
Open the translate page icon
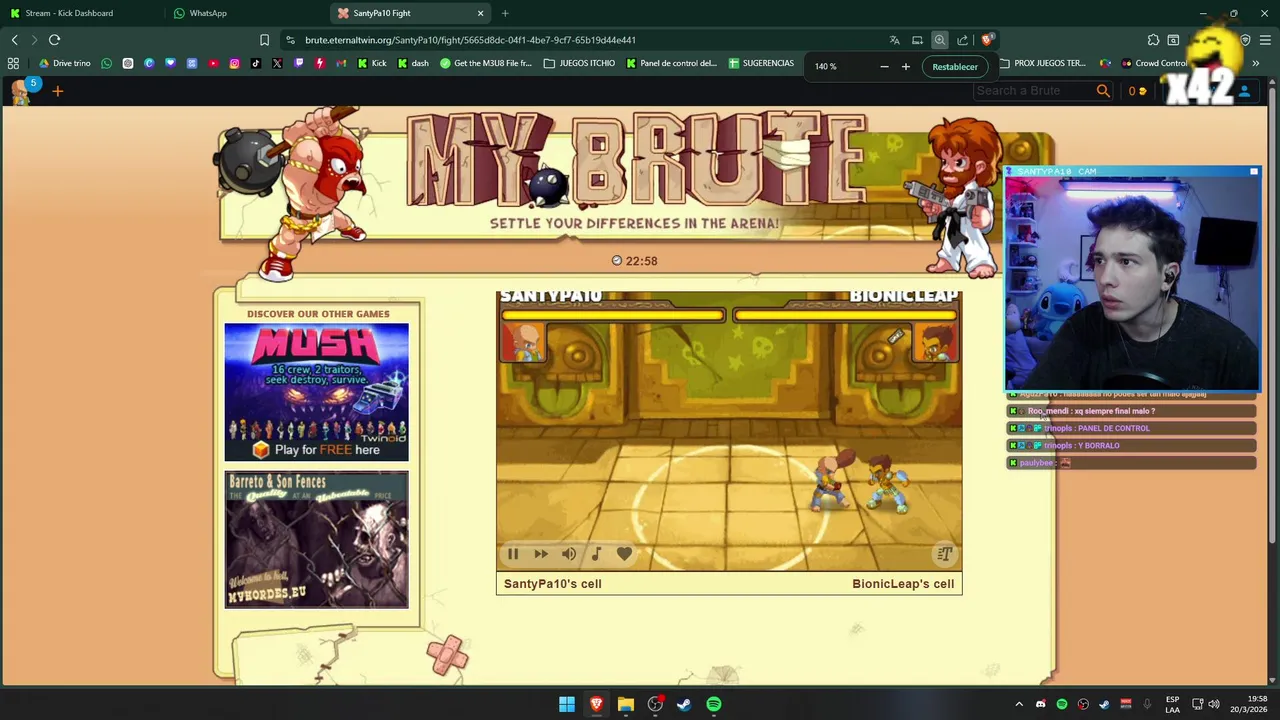(894, 40)
